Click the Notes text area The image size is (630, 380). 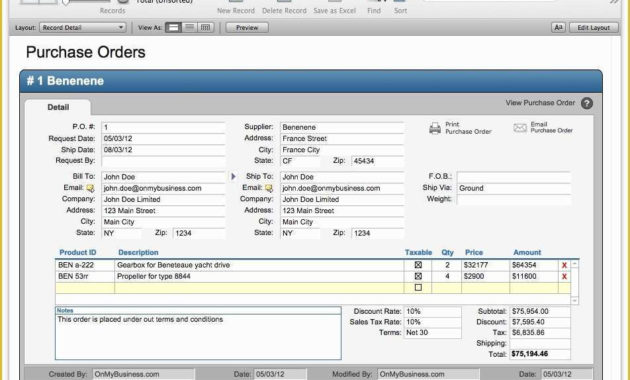tap(198, 337)
